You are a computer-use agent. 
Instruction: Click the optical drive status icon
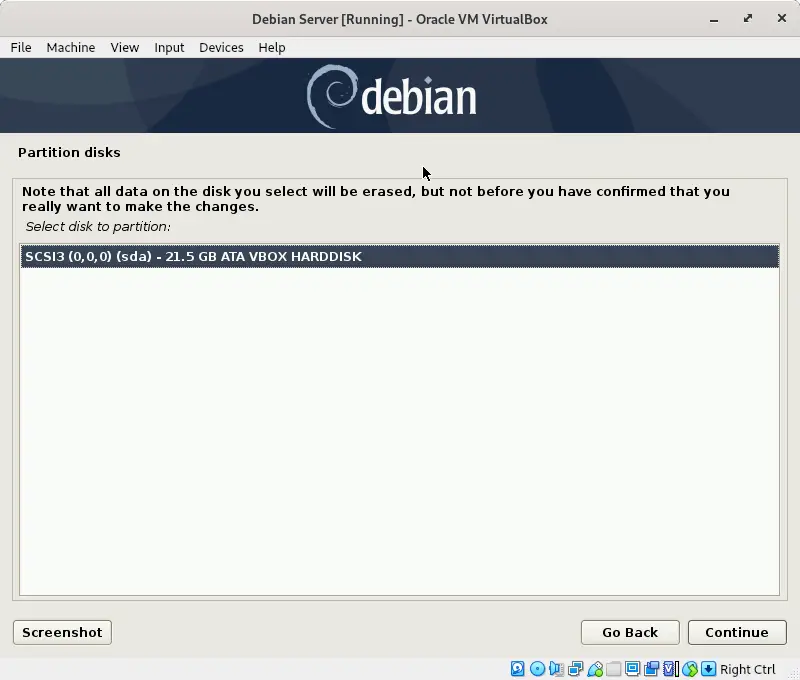pyautogui.click(x=537, y=669)
